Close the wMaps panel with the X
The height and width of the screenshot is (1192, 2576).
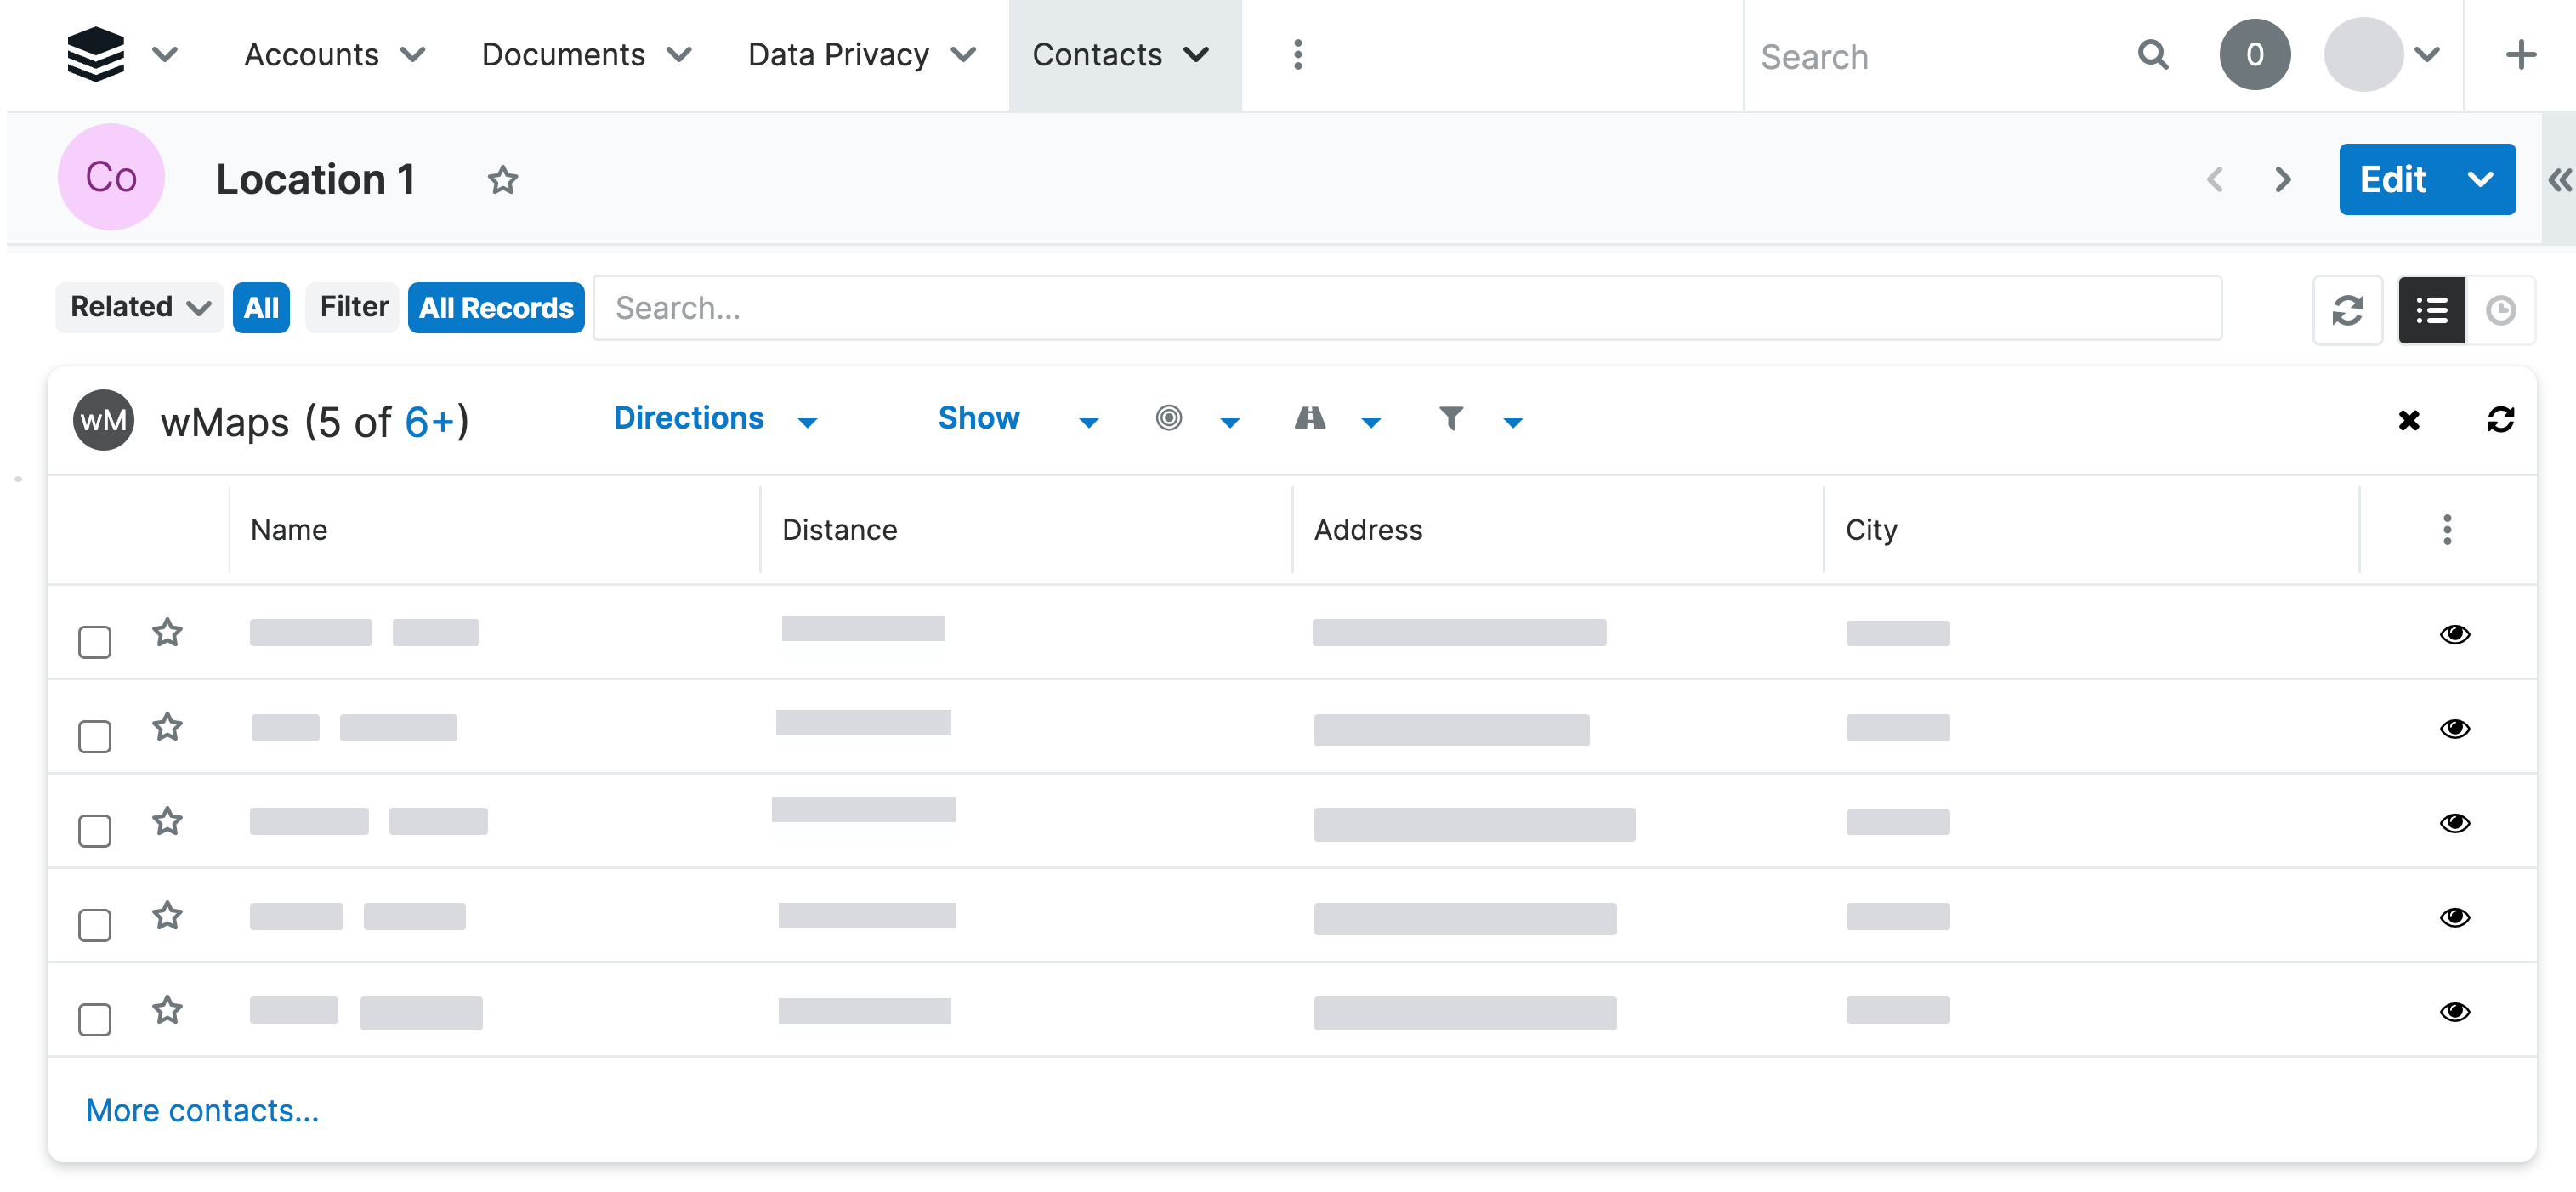2408,420
